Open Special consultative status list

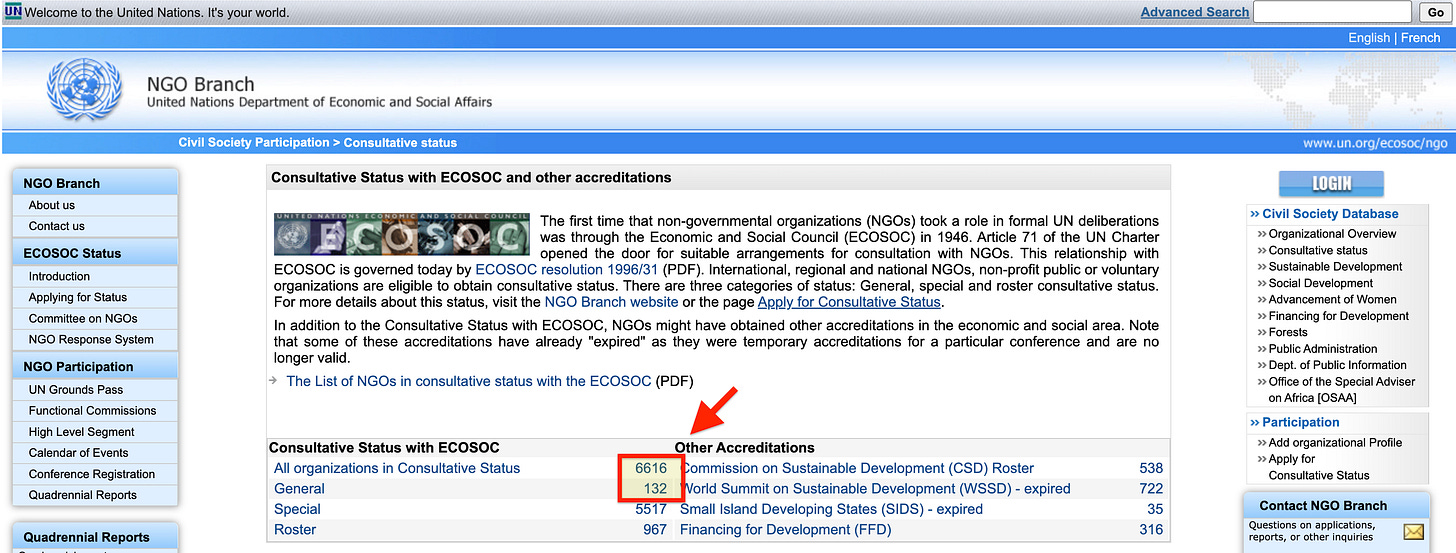click(297, 509)
